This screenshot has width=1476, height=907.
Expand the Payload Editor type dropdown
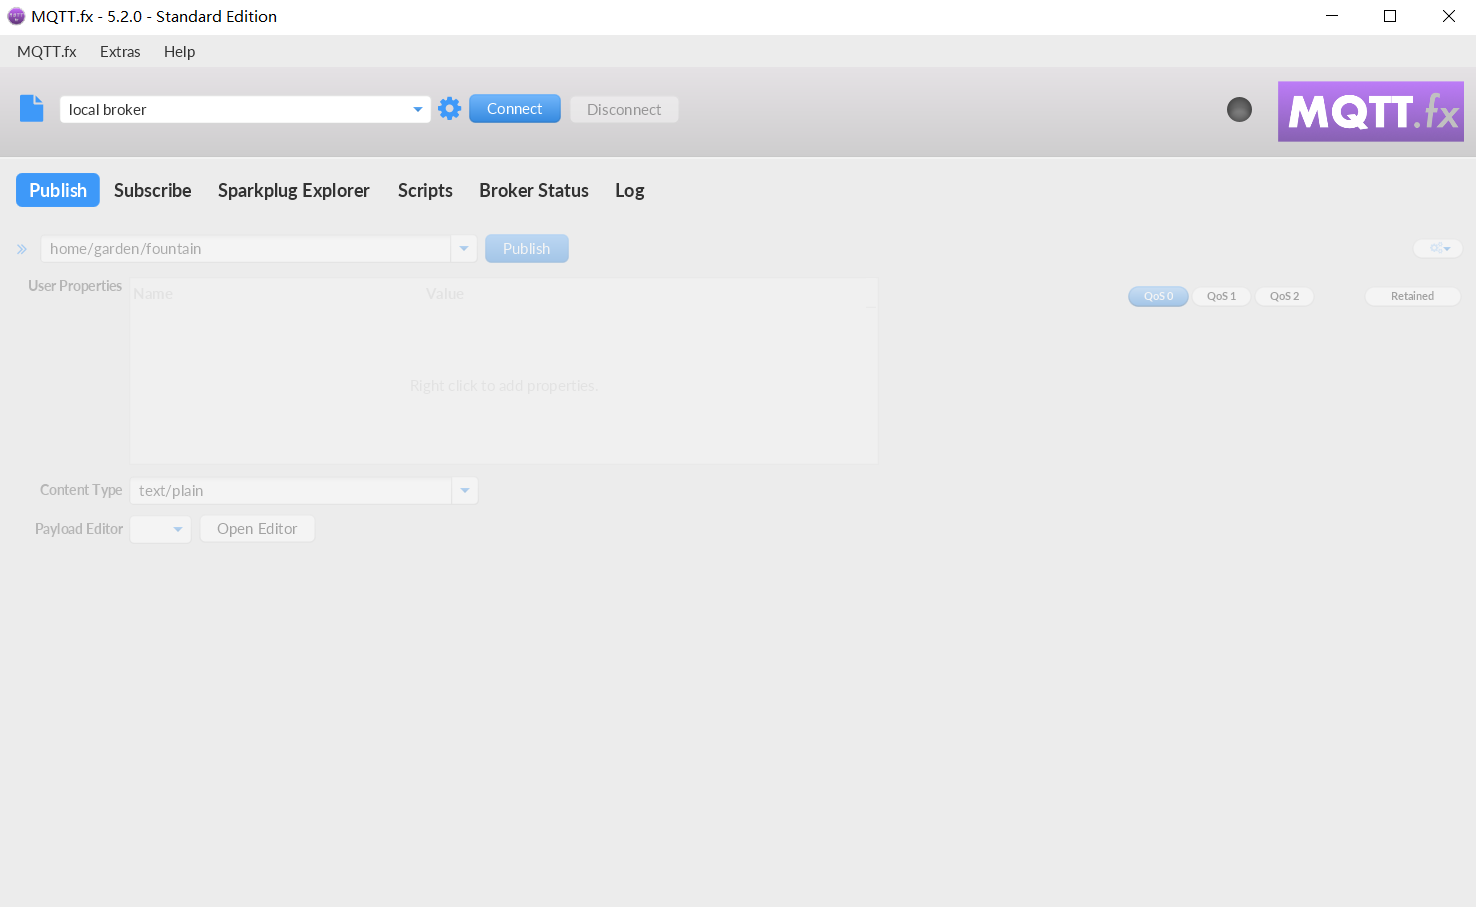pyautogui.click(x=177, y=529)
